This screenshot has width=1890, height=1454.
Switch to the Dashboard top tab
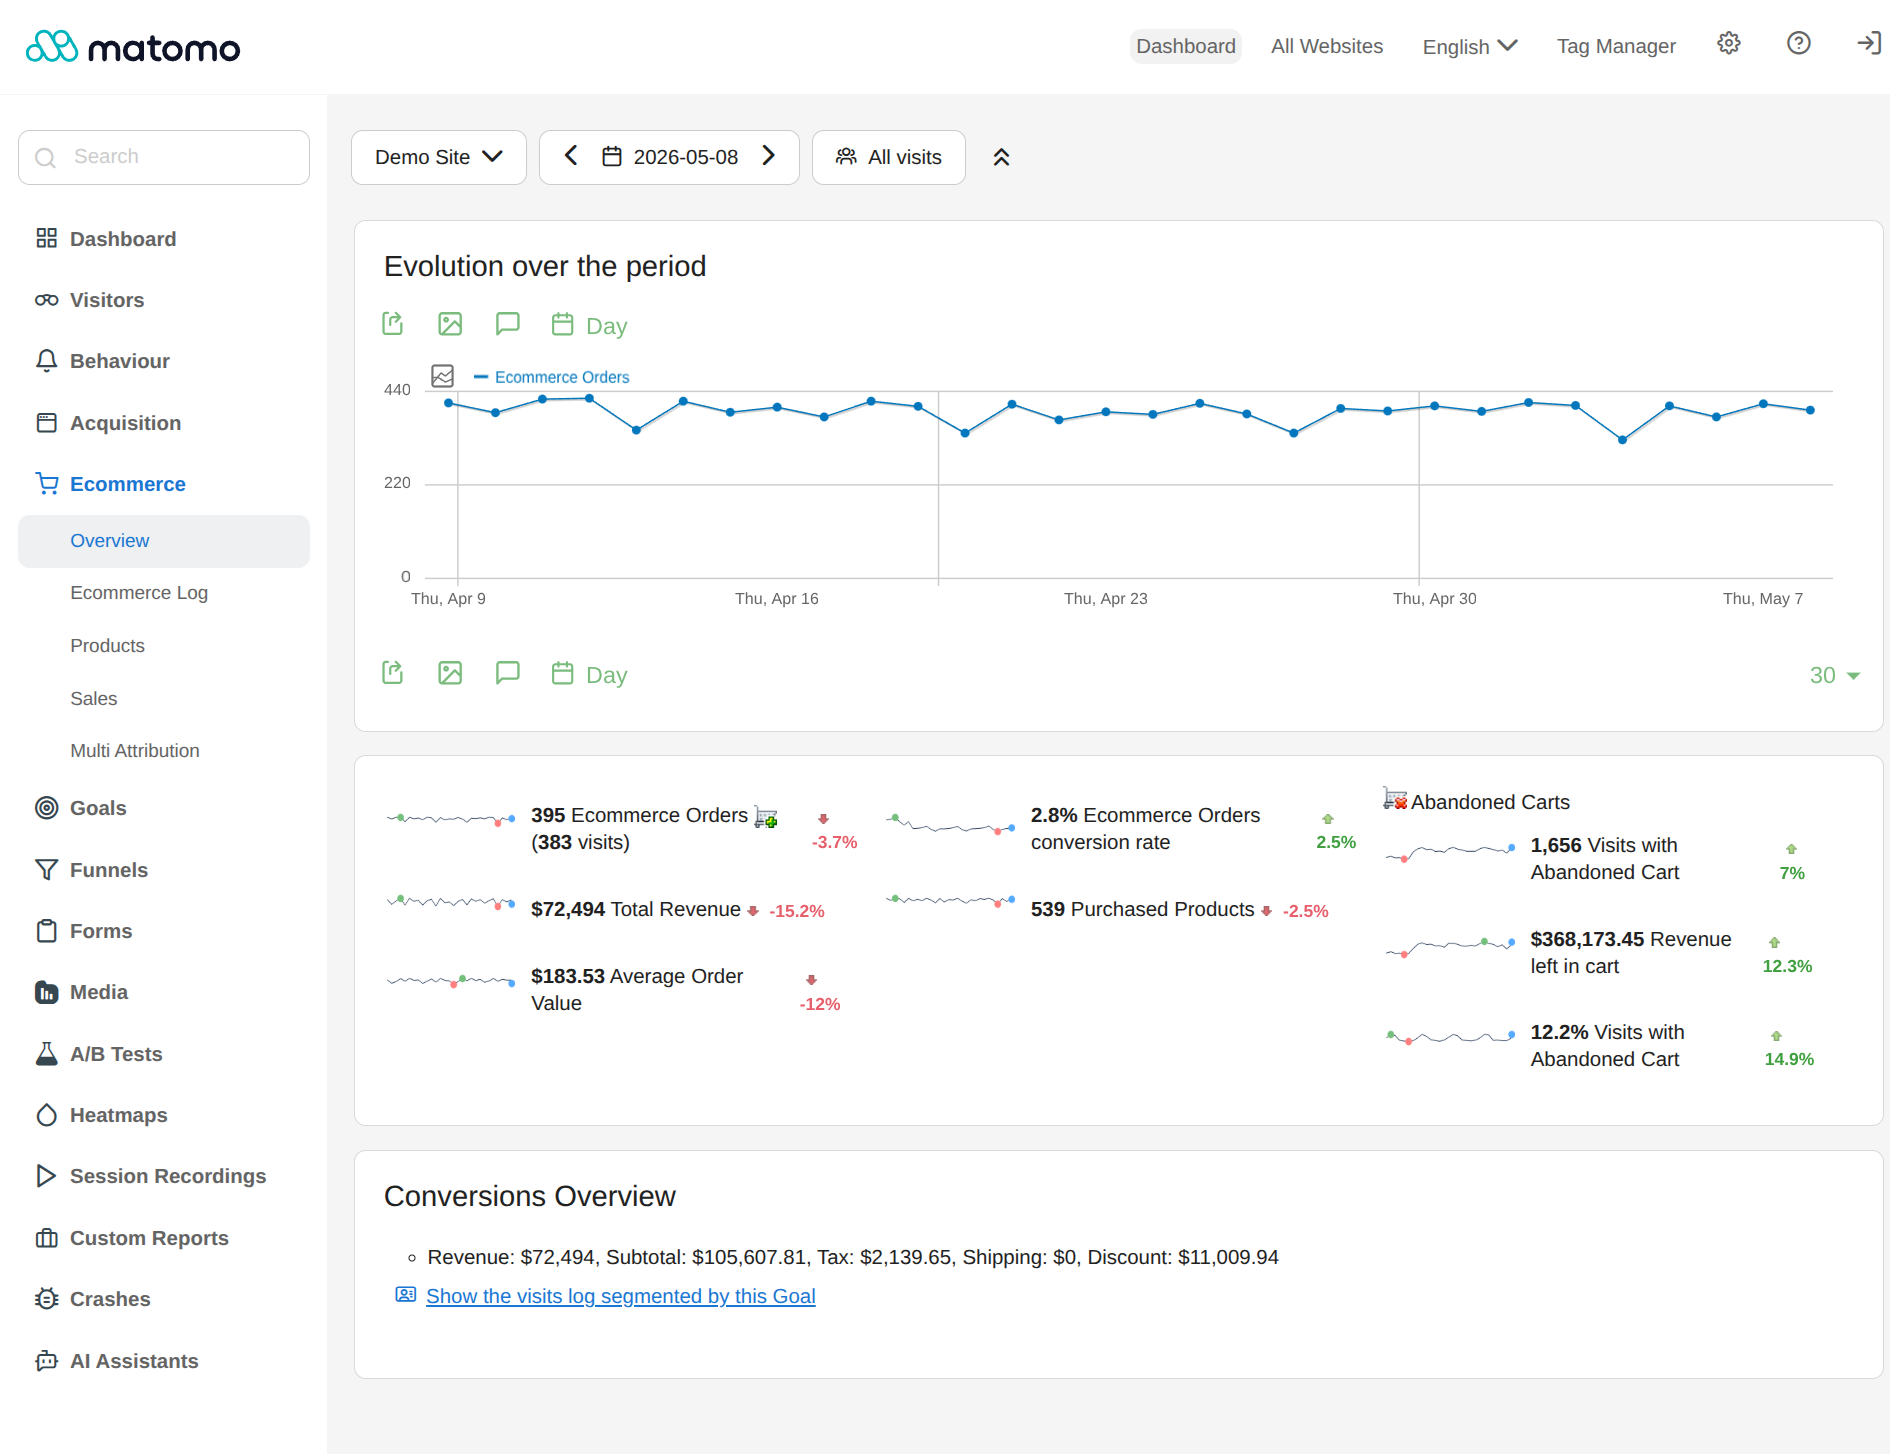pyautogui.click(x=1185, y=46)
